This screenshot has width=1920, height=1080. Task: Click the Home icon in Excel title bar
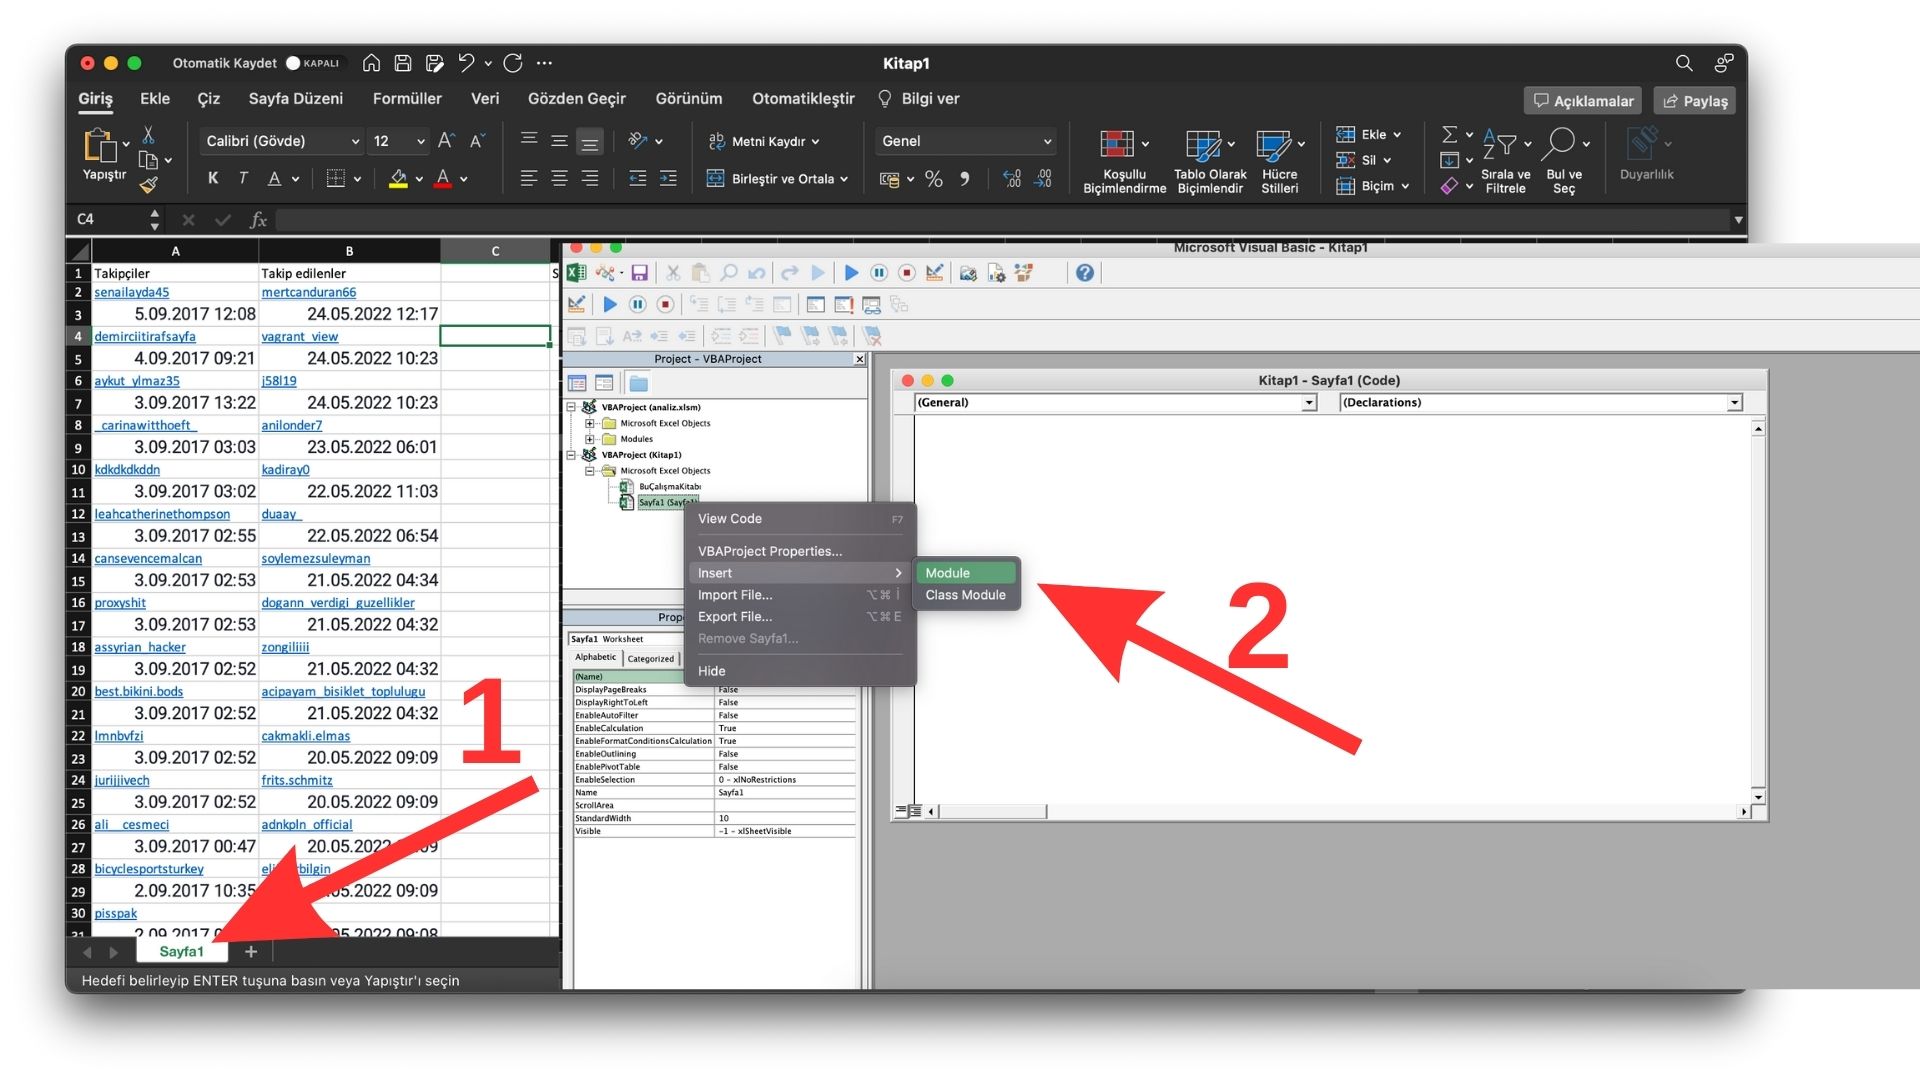pos(371,63)
